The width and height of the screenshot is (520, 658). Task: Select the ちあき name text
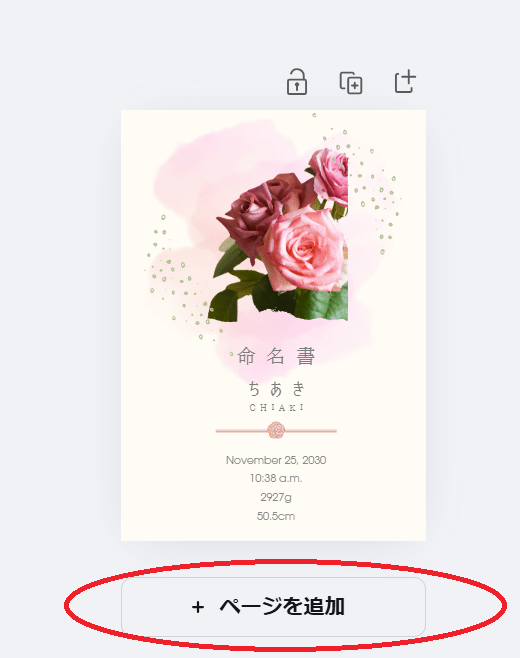pyautogui.click(x=276, y=389)
